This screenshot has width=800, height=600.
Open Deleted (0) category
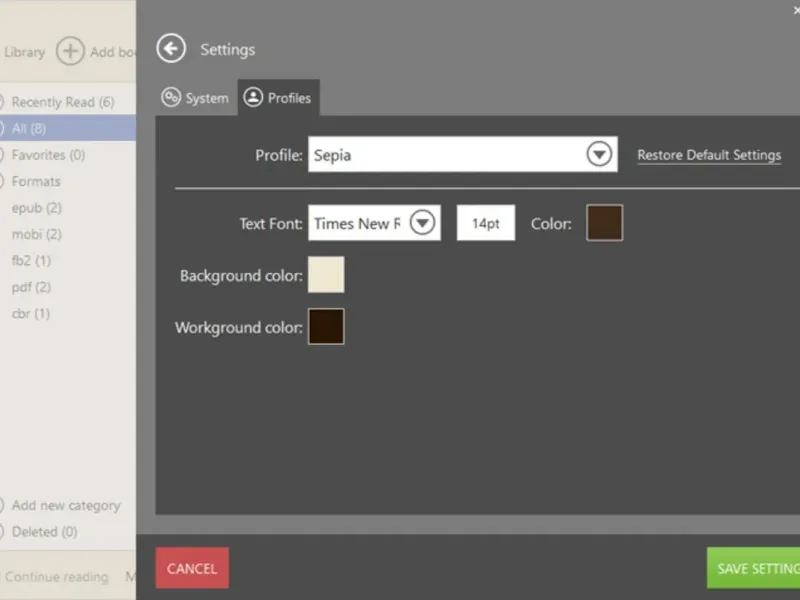click(44, 532)
